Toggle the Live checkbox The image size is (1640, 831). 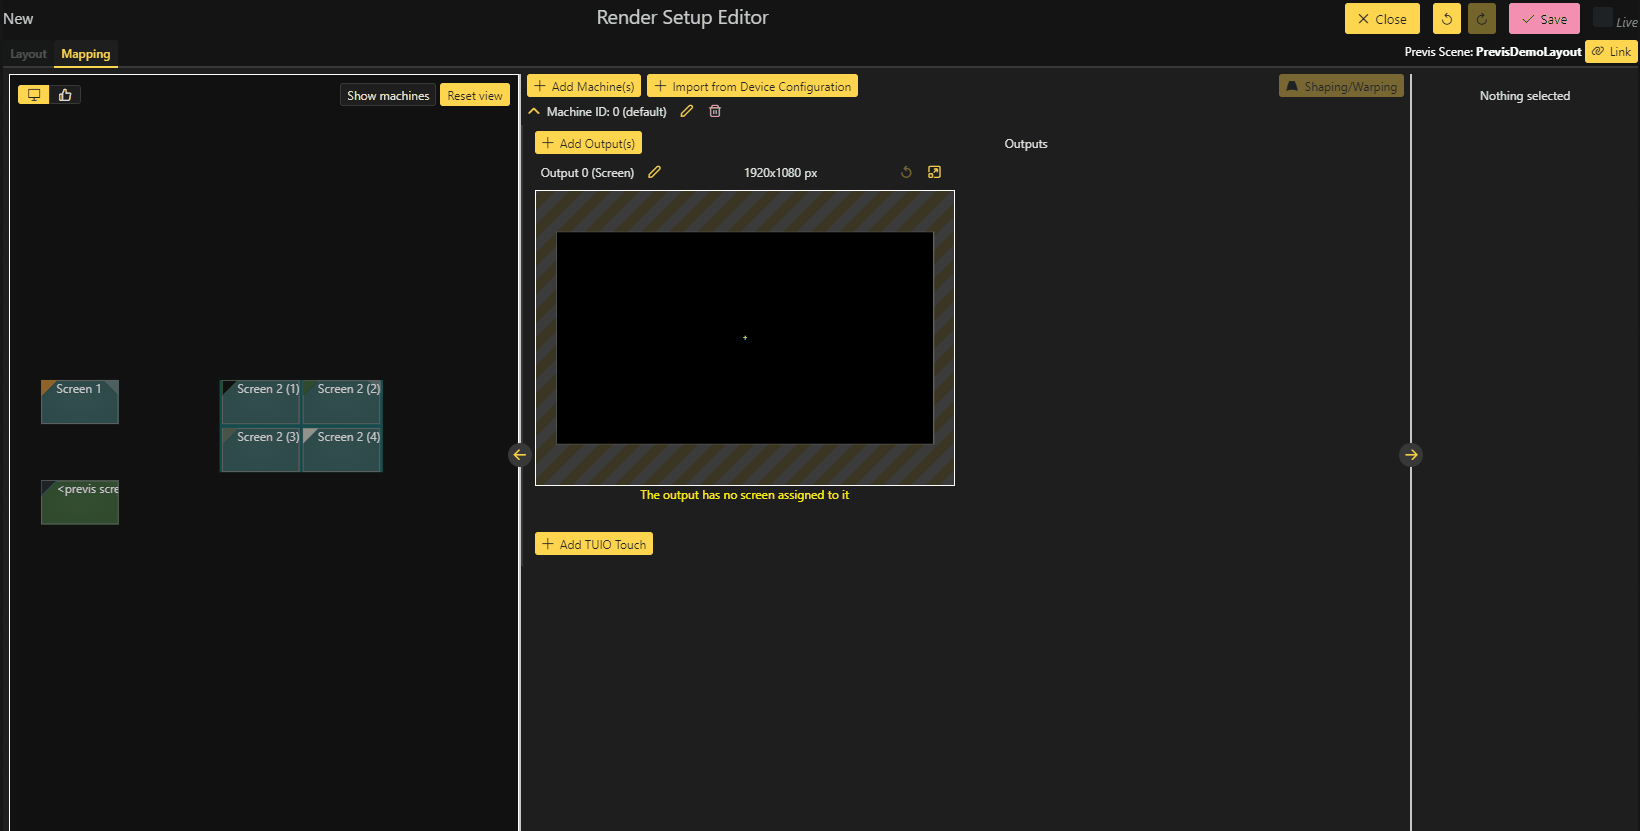(x=1602, y=18)
